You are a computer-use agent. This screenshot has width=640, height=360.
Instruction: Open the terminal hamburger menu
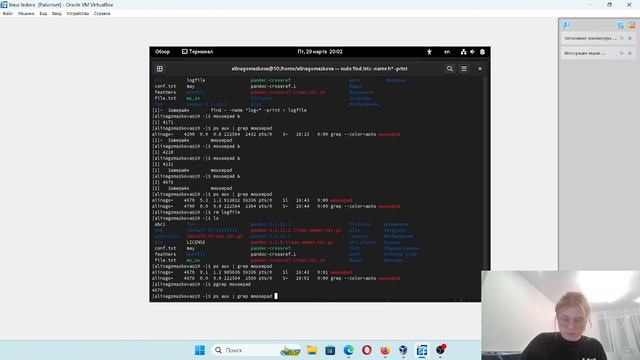click(x=464, y=69)
